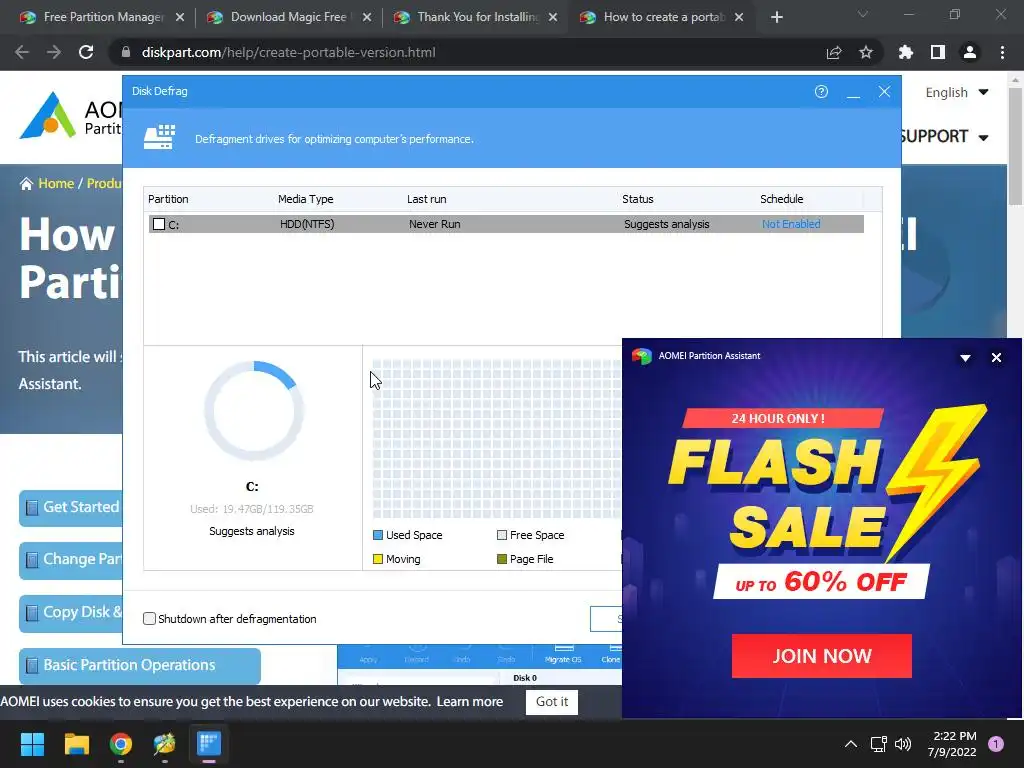Open the Not Enabled schedule link
The image size is (1024, 768).
click(791, 224)
